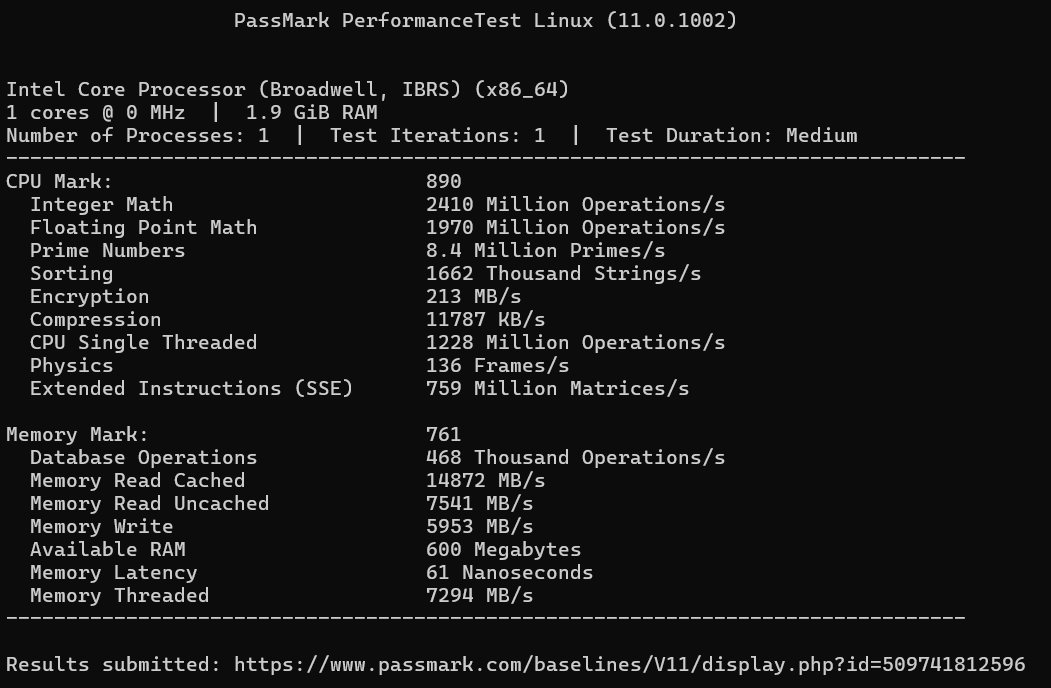The height and width of the screenshot is (688, 1051).
Task: Click the Database Operations label
Action: point(143,457)
